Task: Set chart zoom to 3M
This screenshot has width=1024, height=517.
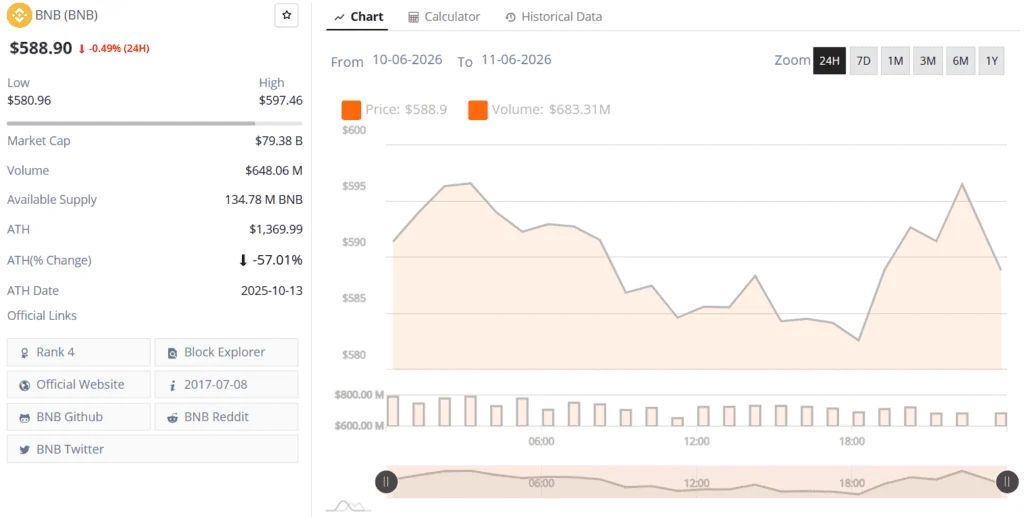Action: click(x=928, y=61)
